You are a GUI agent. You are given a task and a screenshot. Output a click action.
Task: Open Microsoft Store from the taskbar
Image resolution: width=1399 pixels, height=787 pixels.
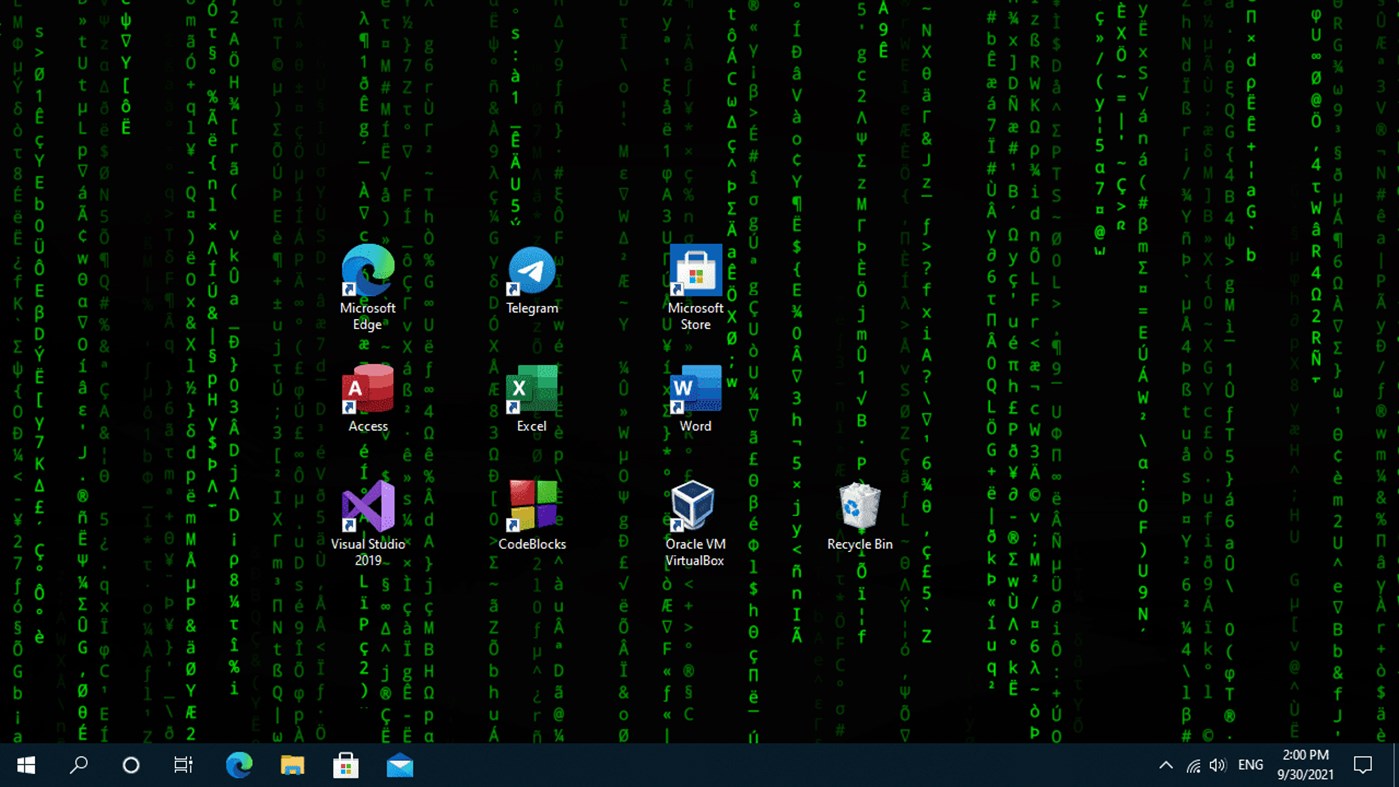[345, 764]
